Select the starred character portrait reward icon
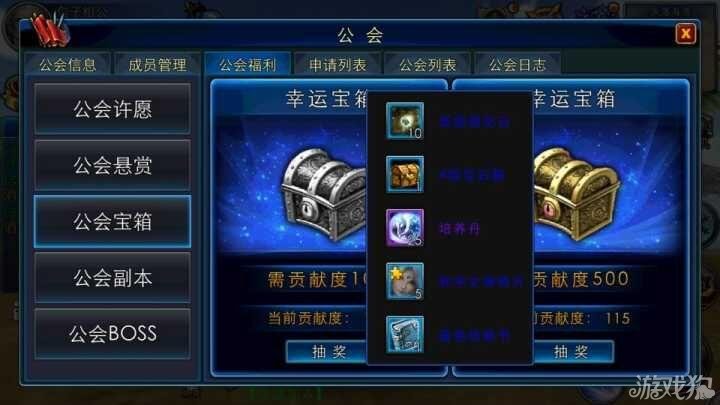This screenshot has width=720, height=405. coord(405,281)
